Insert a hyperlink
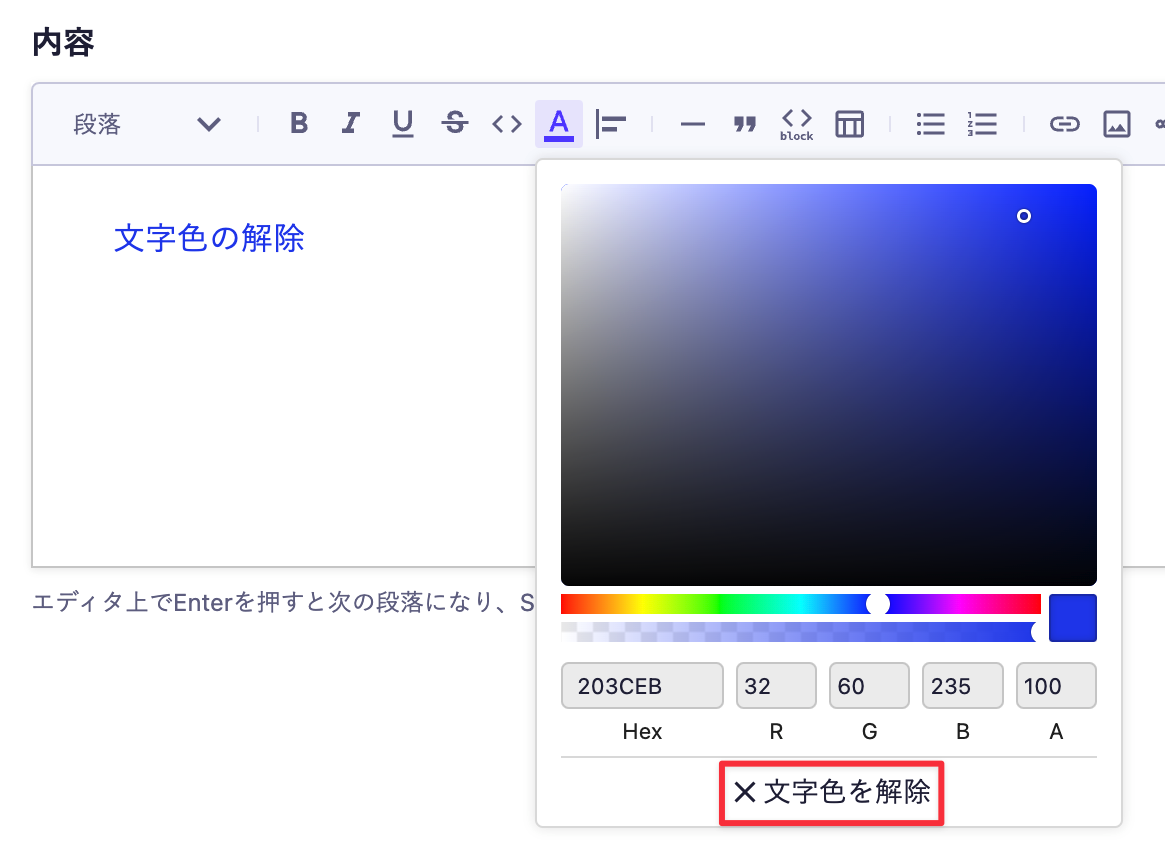Image resolution: width=1165 pixels, height=863 pixels. coord(1064,123)
